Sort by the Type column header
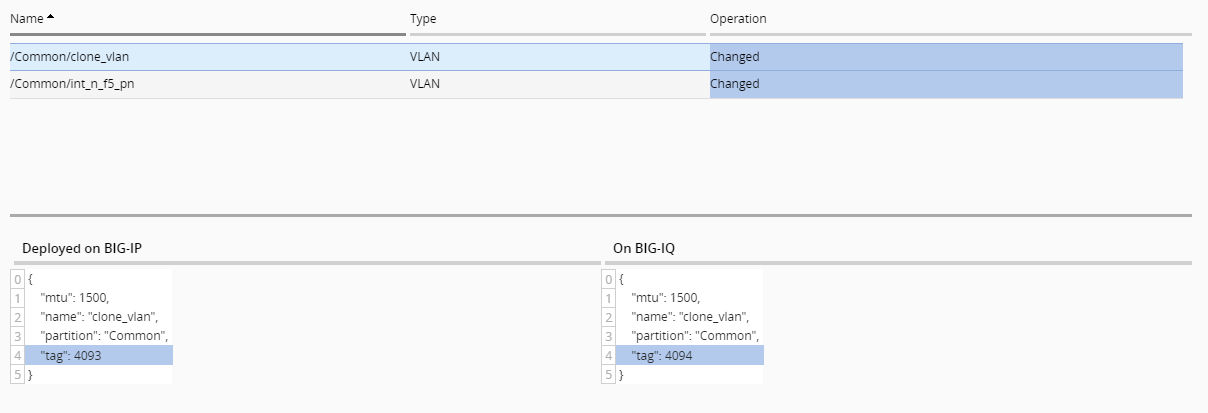Screen dimensions: 1208x413 [x=423, y=19]
